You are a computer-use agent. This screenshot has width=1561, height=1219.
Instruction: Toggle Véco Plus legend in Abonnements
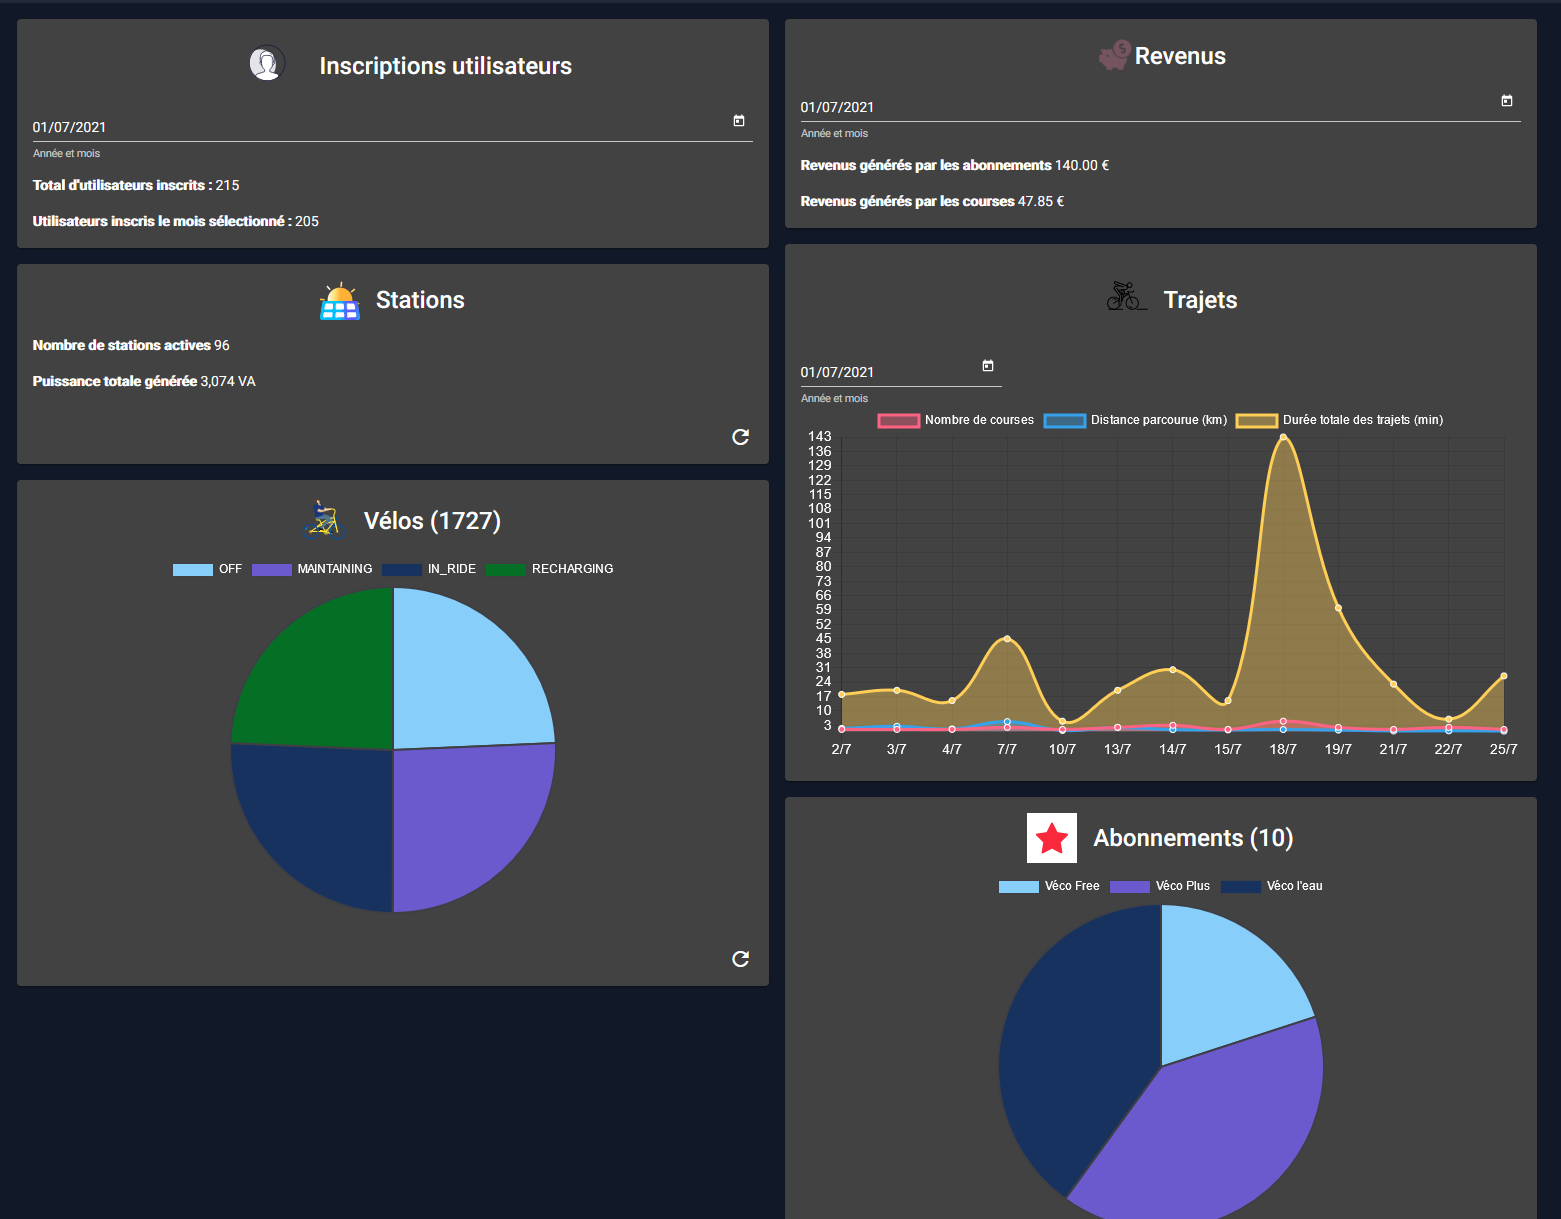point(1160,886)
